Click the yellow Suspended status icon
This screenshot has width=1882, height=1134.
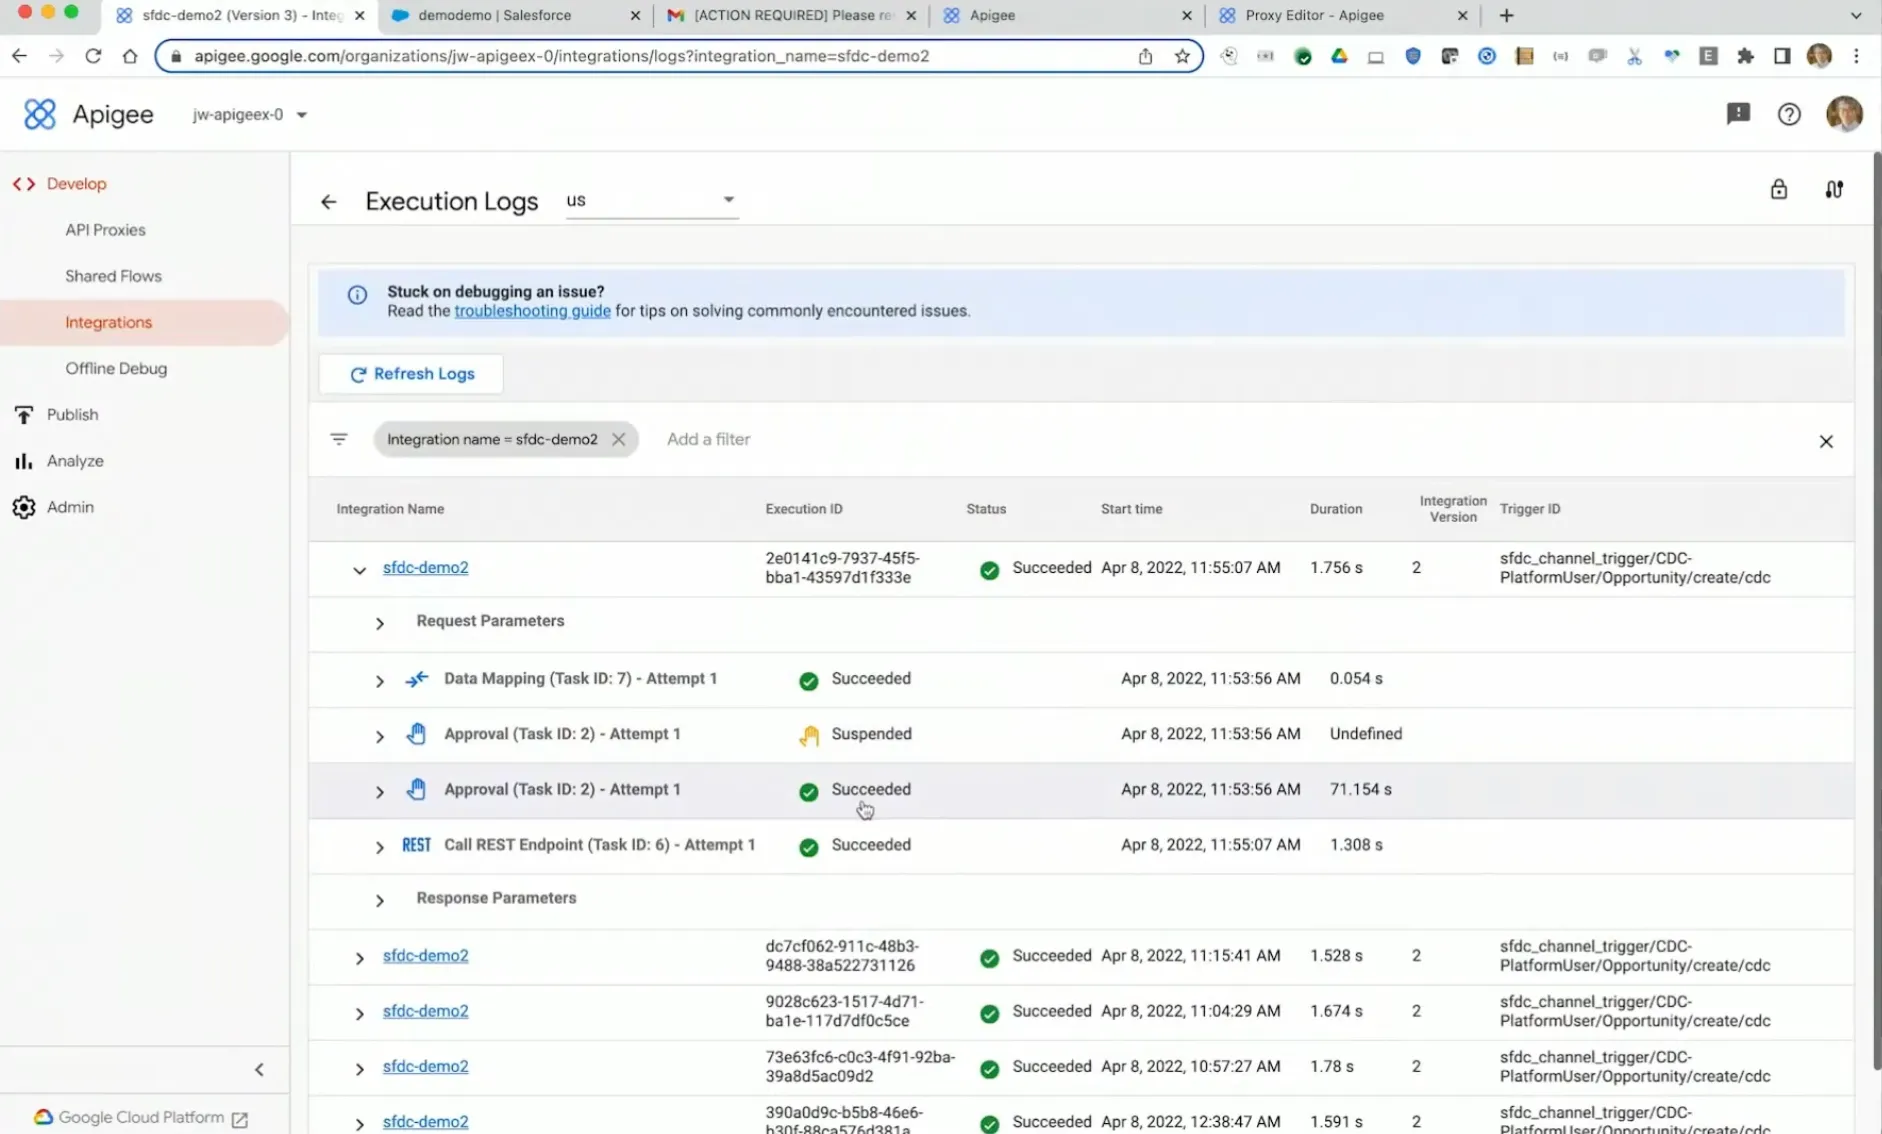tap(808, 736)
